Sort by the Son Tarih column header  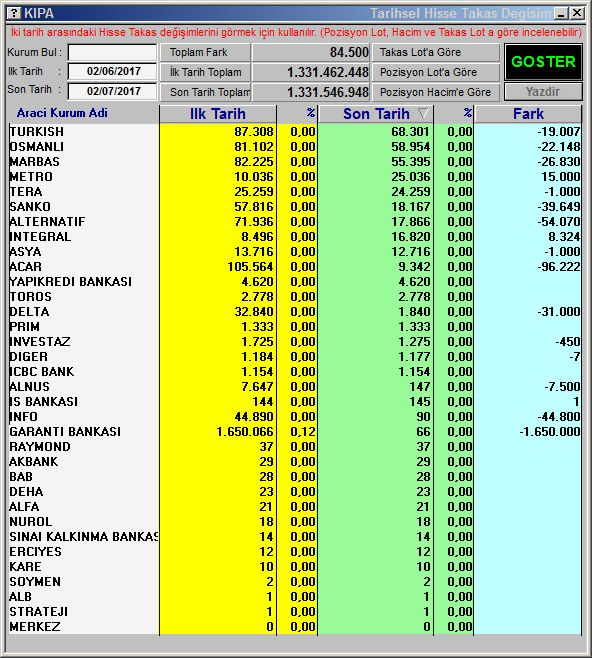click(x=376, y=114)
